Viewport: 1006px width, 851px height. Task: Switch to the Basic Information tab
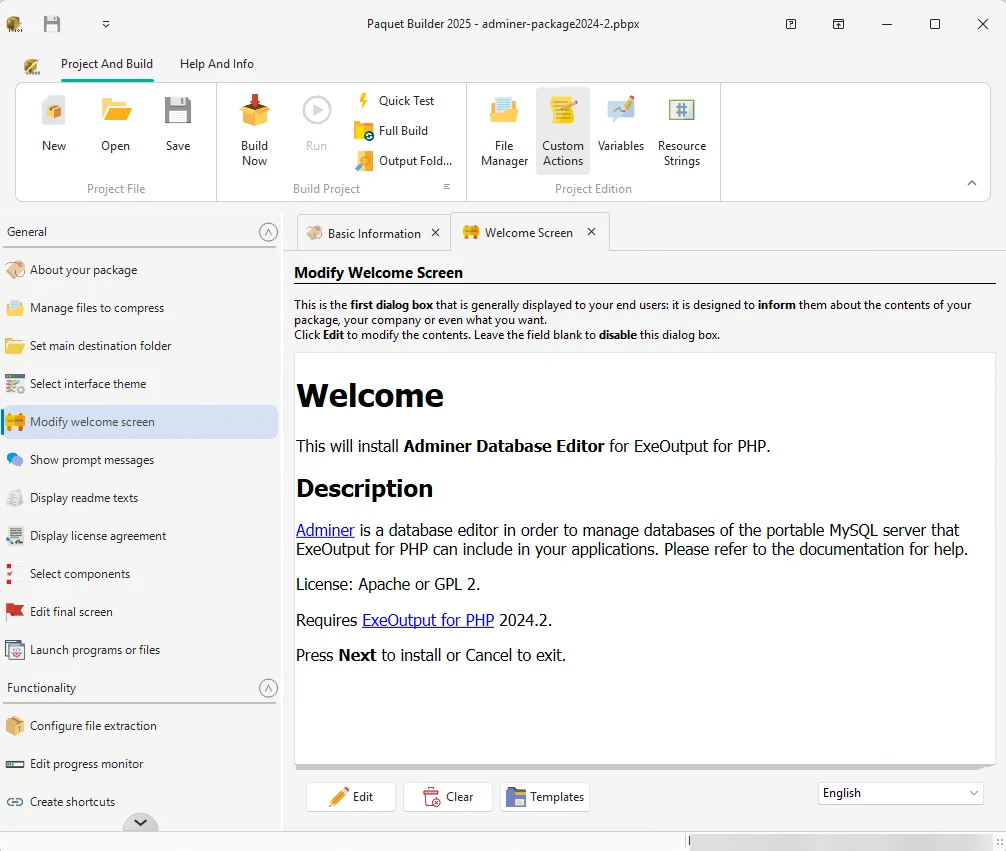pyautogui.click(x=373, y=232)
